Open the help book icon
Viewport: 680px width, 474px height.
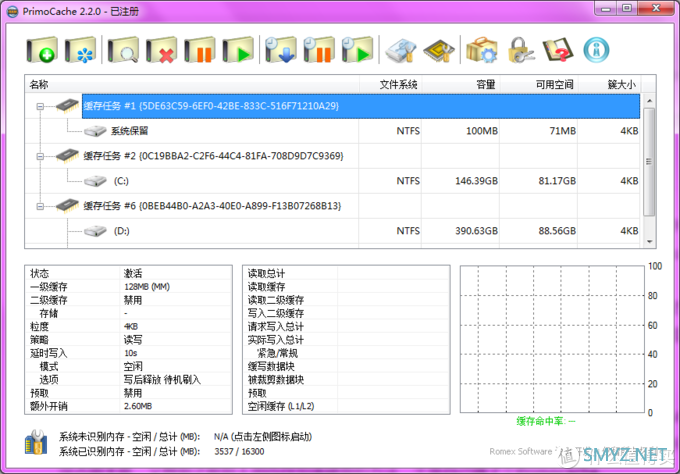558,50
